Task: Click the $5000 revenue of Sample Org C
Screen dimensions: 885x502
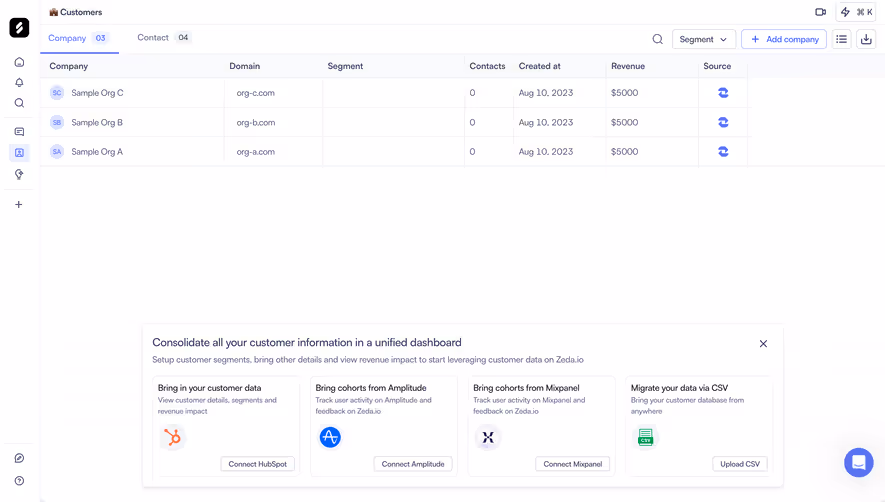Action: [x=624, y=93]
